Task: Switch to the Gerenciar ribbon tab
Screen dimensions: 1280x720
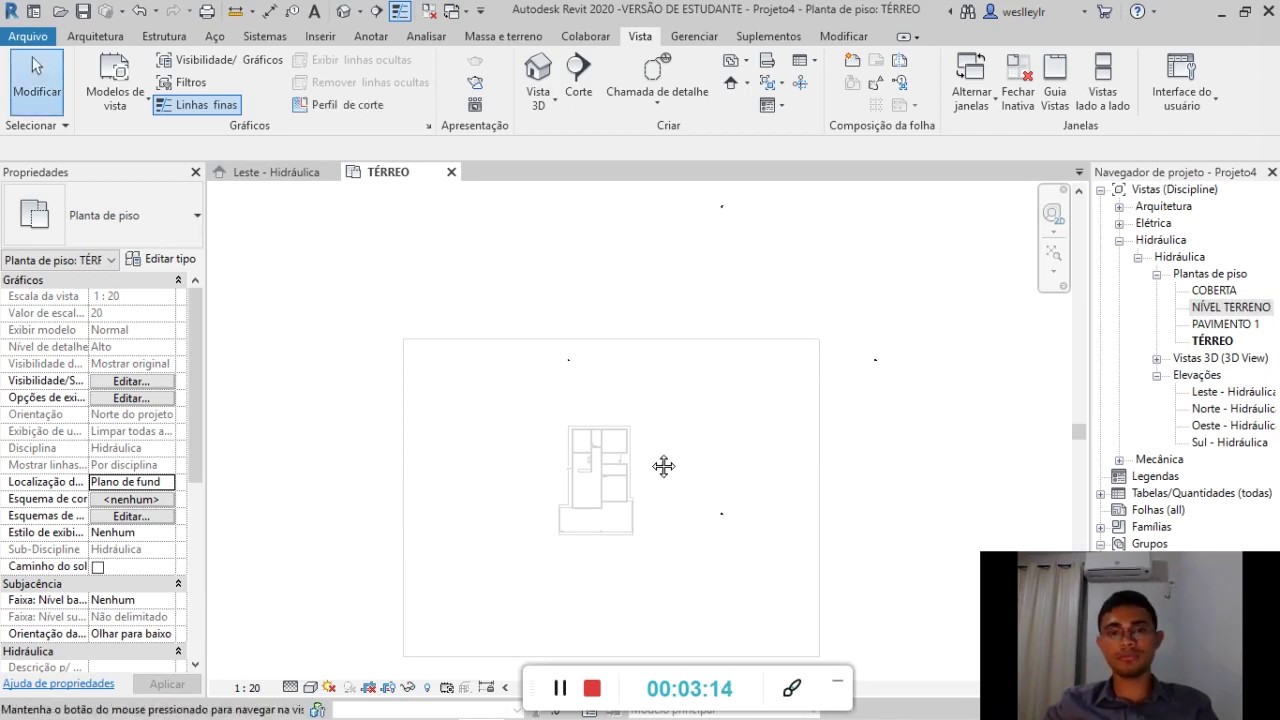Action: [694, 36]
